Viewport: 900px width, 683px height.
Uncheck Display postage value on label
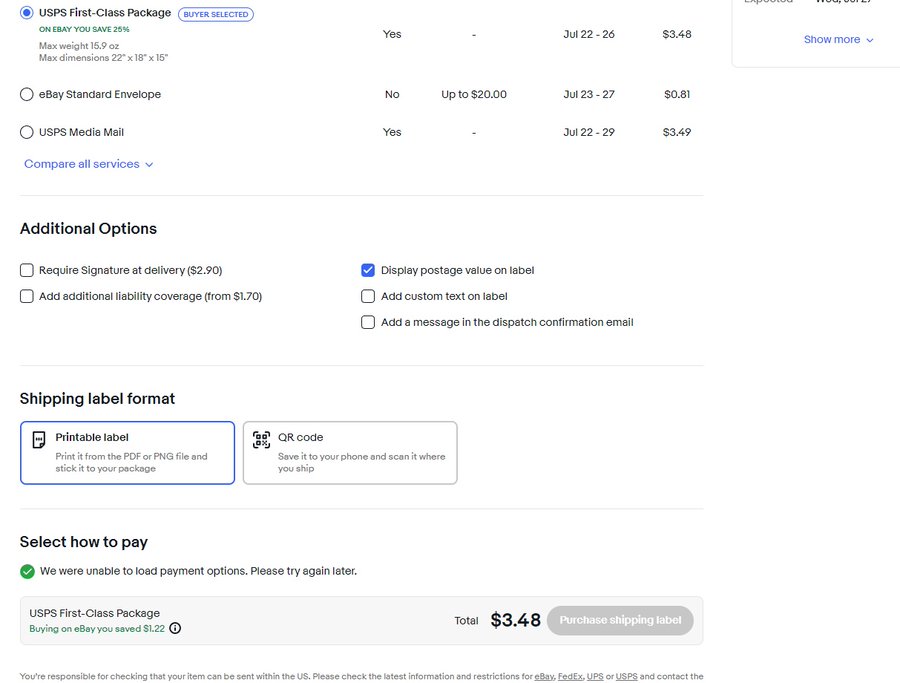click(x=368, y=270)
